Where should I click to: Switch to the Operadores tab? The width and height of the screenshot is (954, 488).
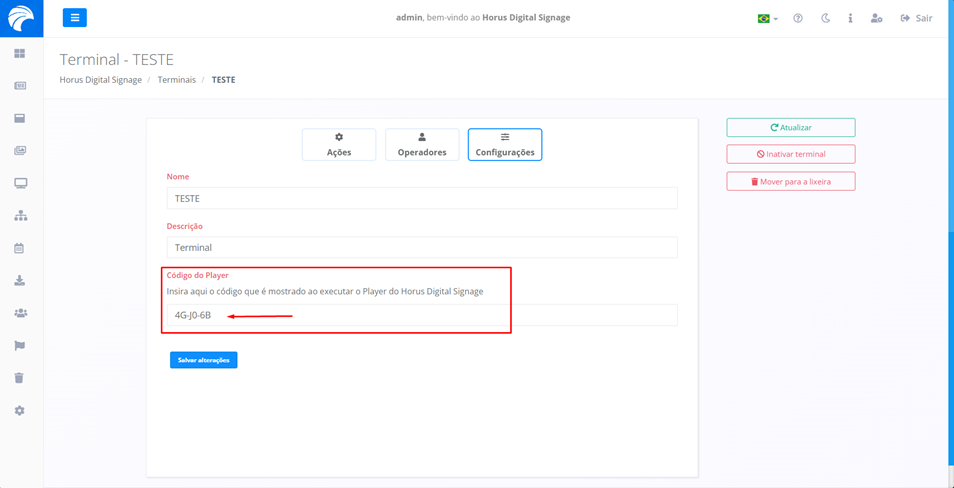tap(422, 145)
